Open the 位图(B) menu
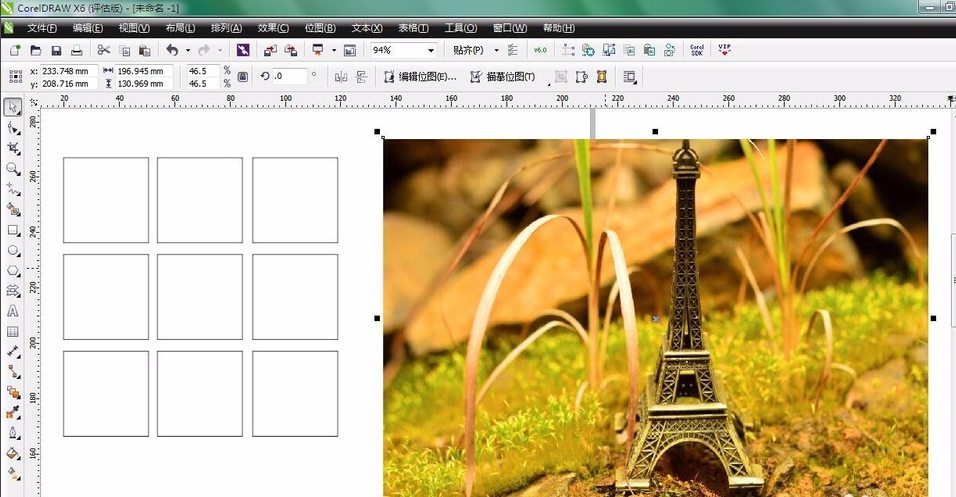 (x=320, y=28)
